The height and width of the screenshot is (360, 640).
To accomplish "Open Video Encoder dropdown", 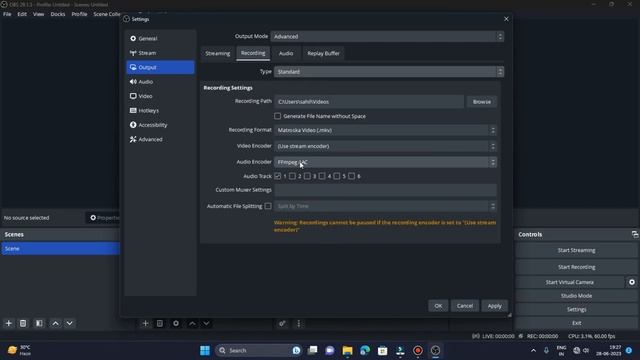I will pyautogui.click(x=385, y=146).
